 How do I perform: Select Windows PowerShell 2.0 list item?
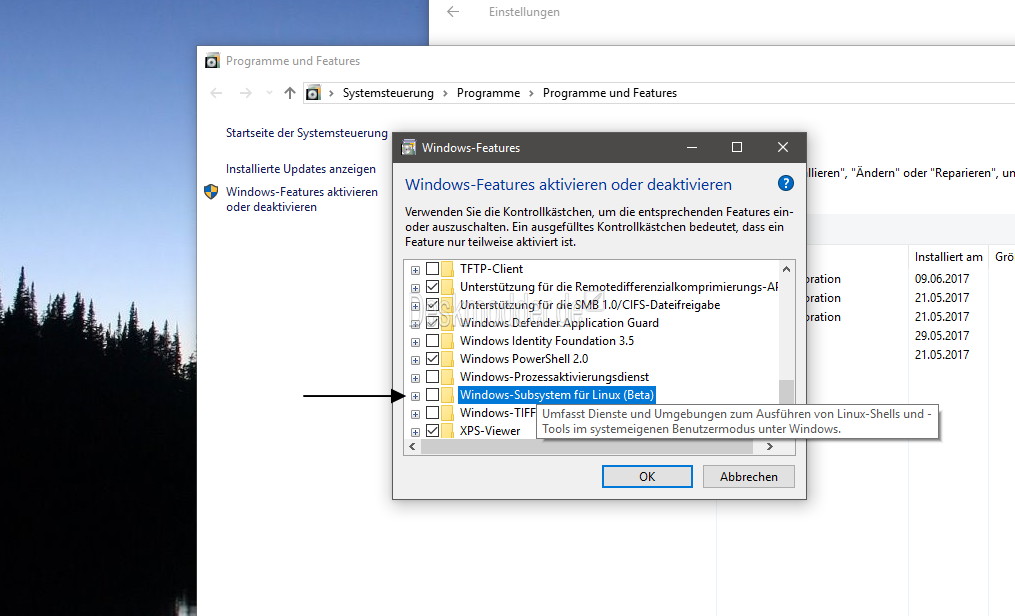coord(524,358)
